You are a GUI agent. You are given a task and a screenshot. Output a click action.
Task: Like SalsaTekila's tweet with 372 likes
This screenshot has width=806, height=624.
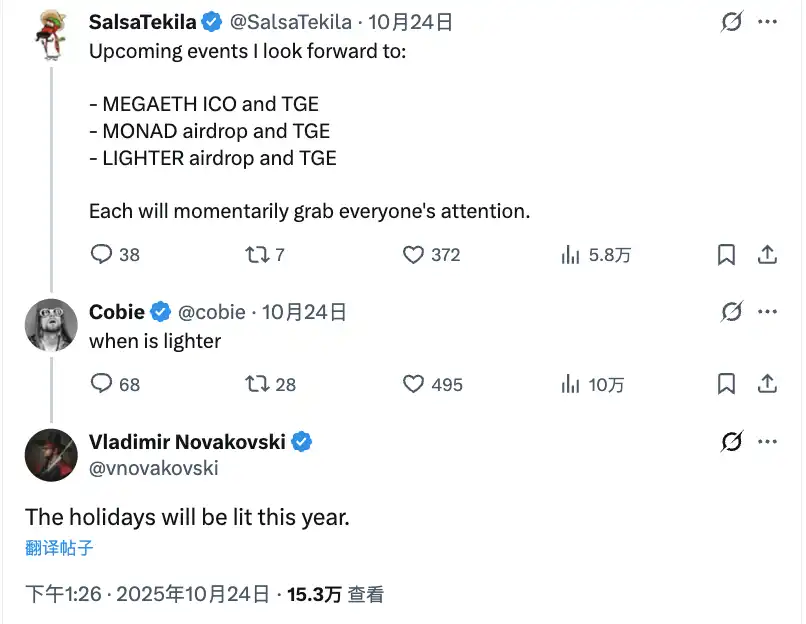[414, 255]
